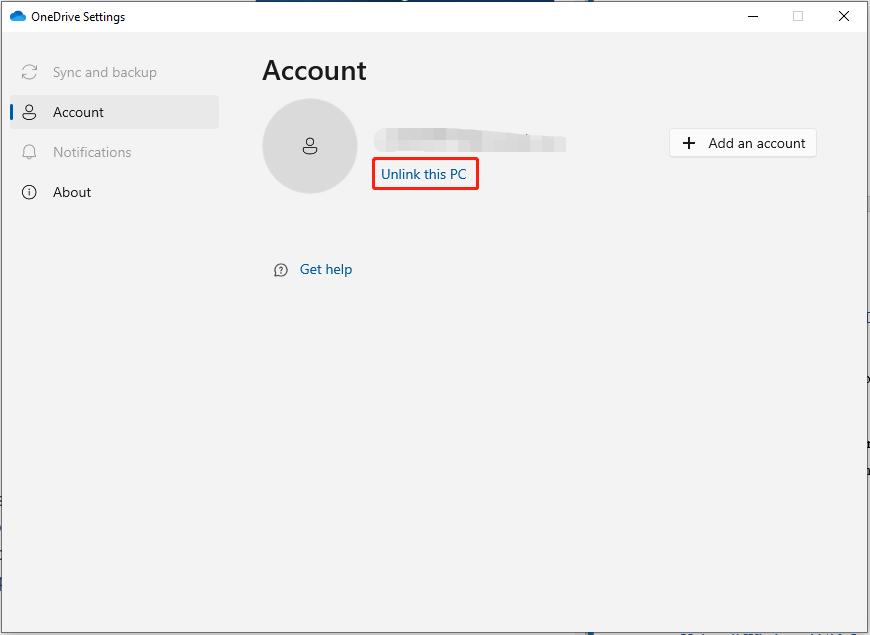Minimize the OneDrive Settings window

[x=752, y=16]
